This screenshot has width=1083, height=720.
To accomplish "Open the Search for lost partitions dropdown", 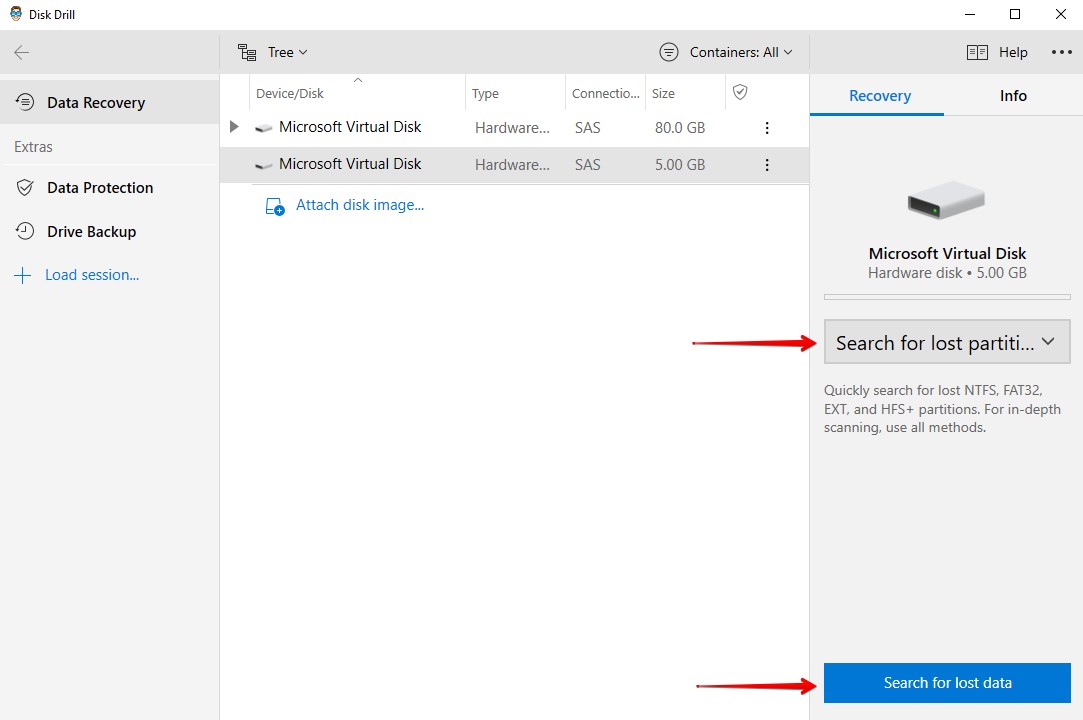I will [x=947, y=342].
